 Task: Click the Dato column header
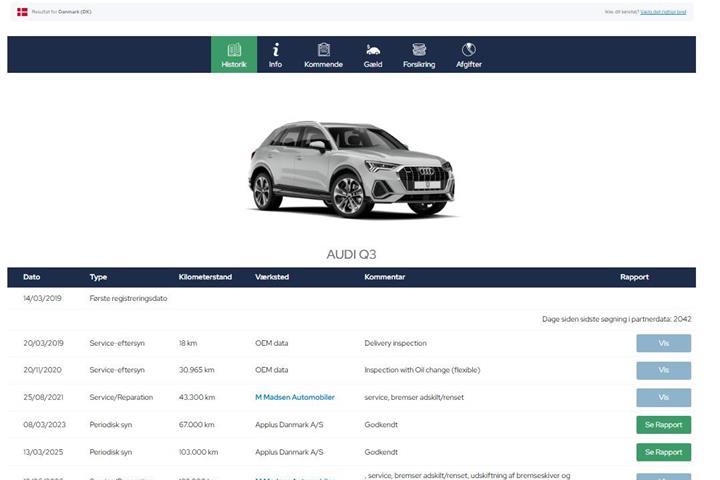pos(32,277)
